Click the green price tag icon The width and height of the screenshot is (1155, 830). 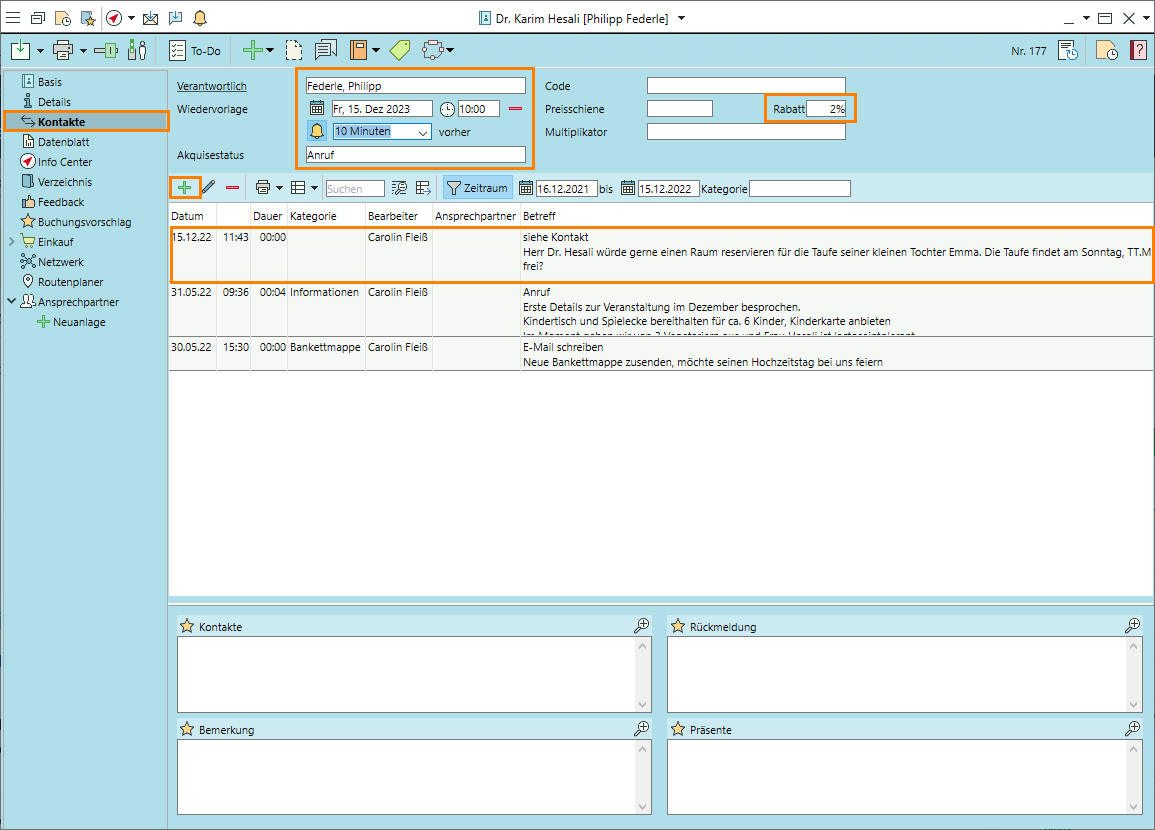tap(400, 50)
